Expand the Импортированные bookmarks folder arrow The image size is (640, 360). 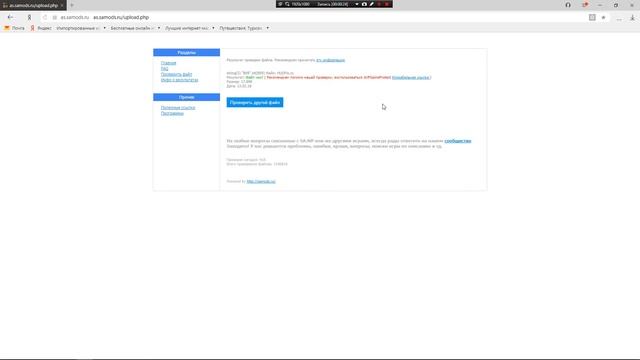[x=104, y=28]
